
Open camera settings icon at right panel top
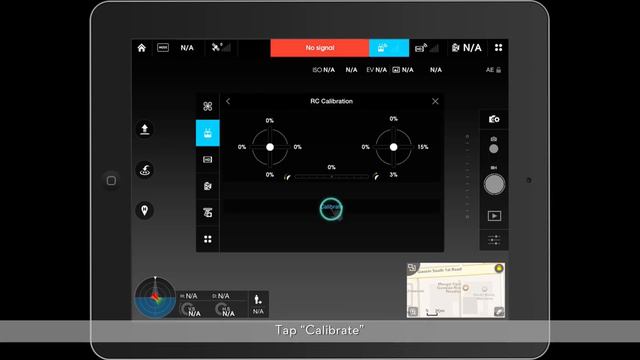click(494, 119)
